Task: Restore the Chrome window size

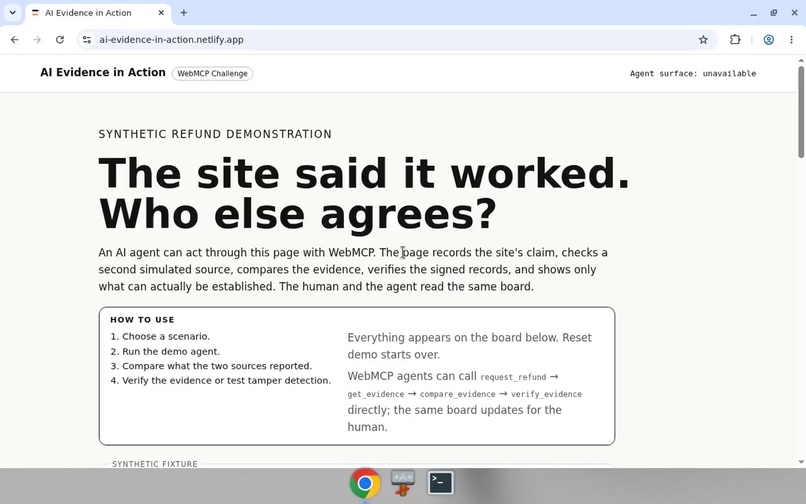Action: [774, 13]
